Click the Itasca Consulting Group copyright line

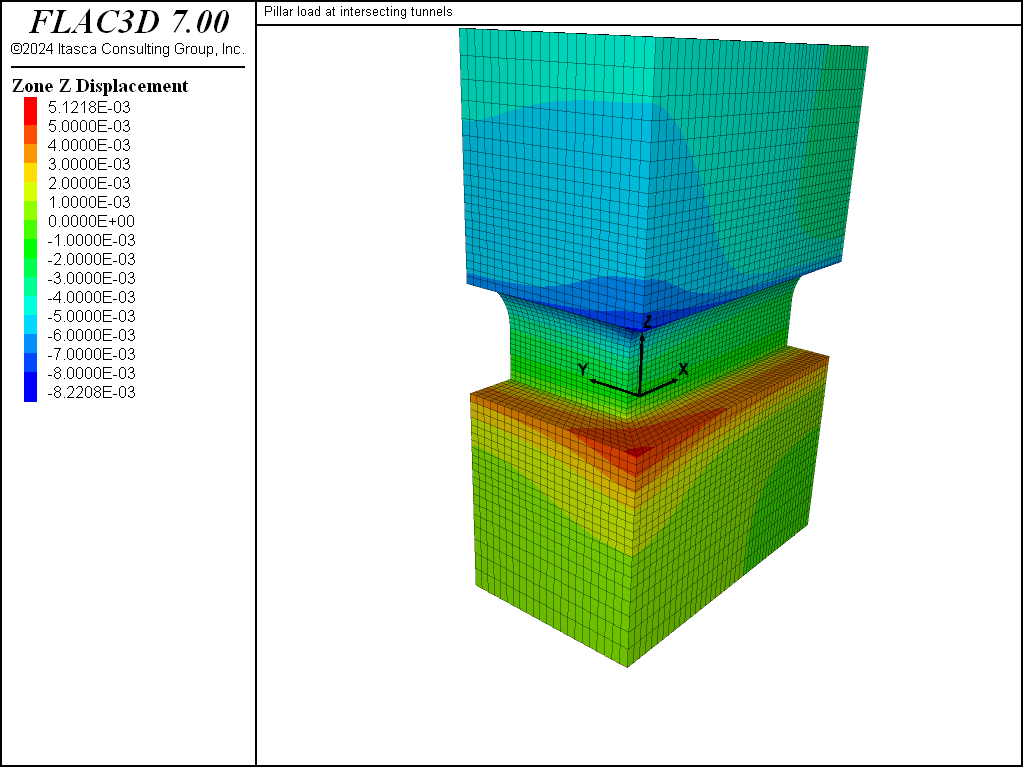click(128, 50)
